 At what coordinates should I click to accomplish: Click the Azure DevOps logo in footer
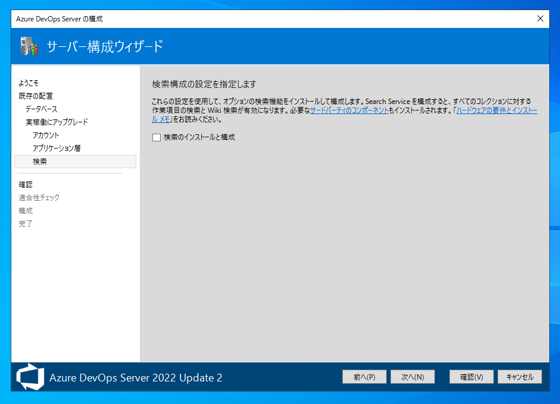point(30,377)
